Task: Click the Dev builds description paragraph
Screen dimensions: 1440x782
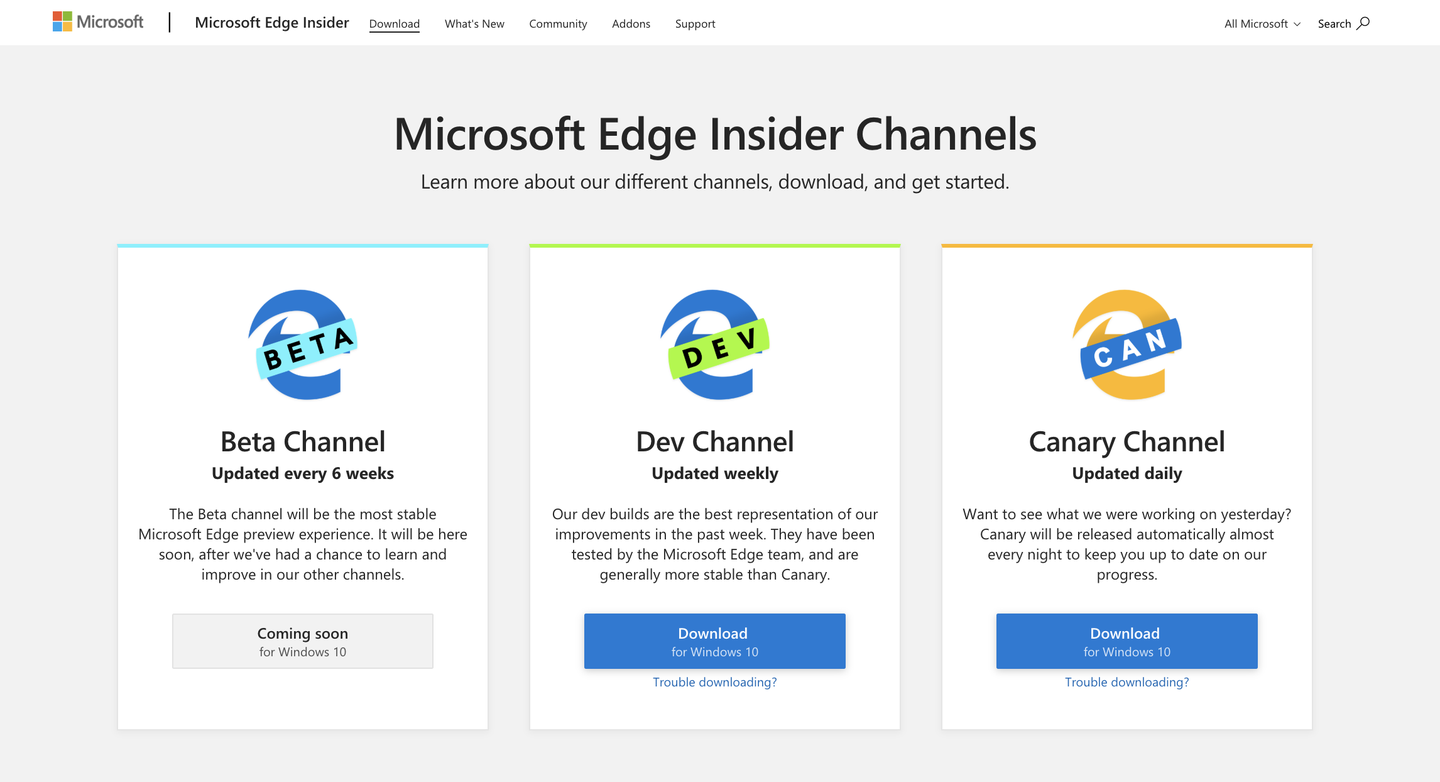Action: click(x=715, y=544)
